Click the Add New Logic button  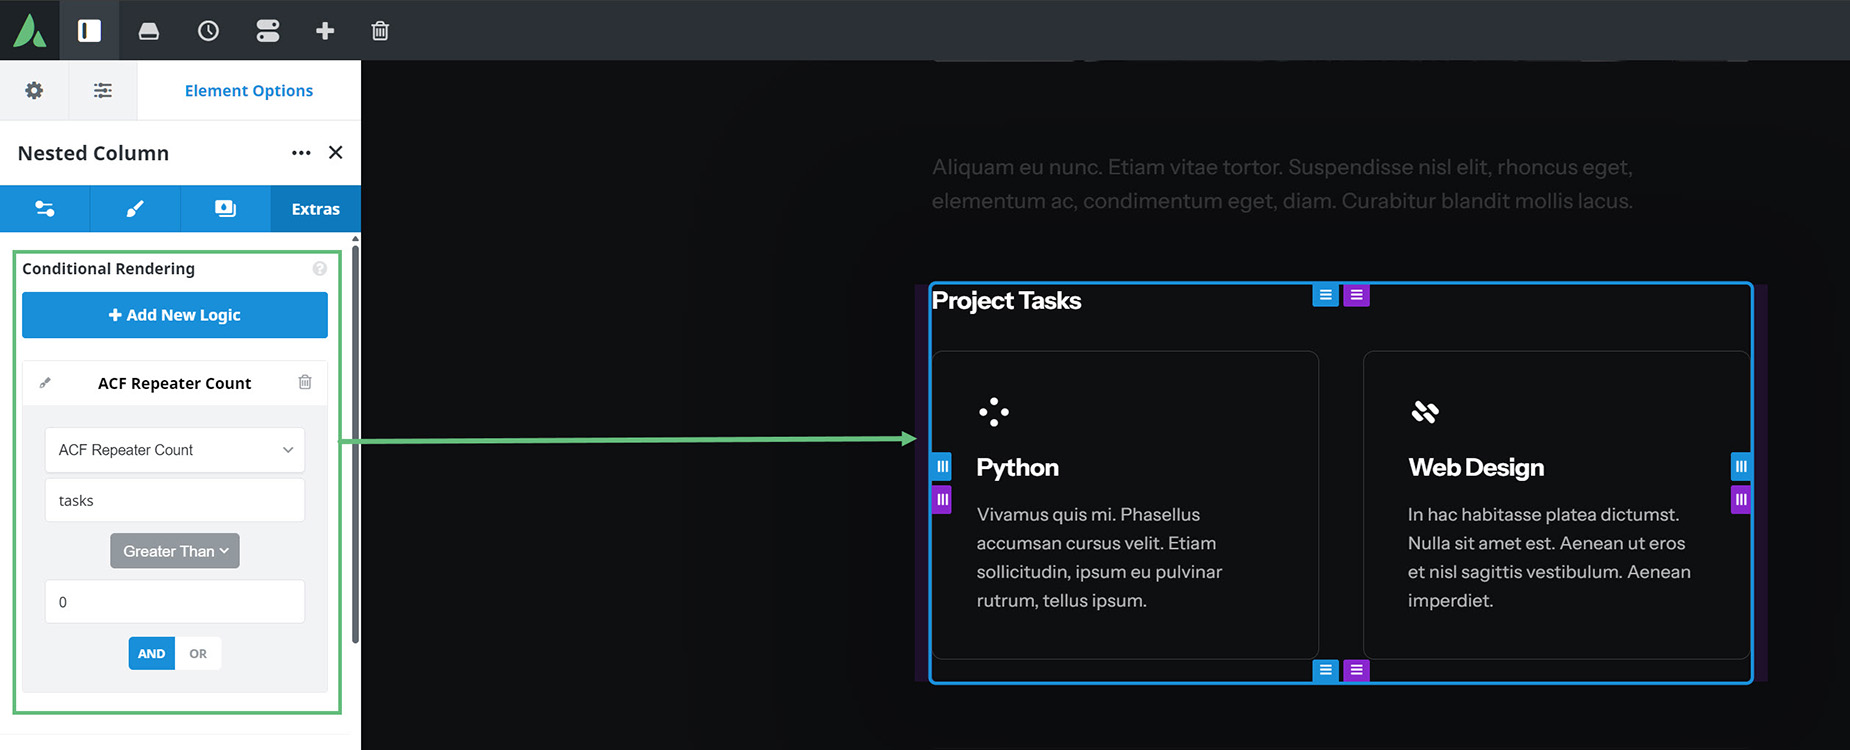[174, 315]
